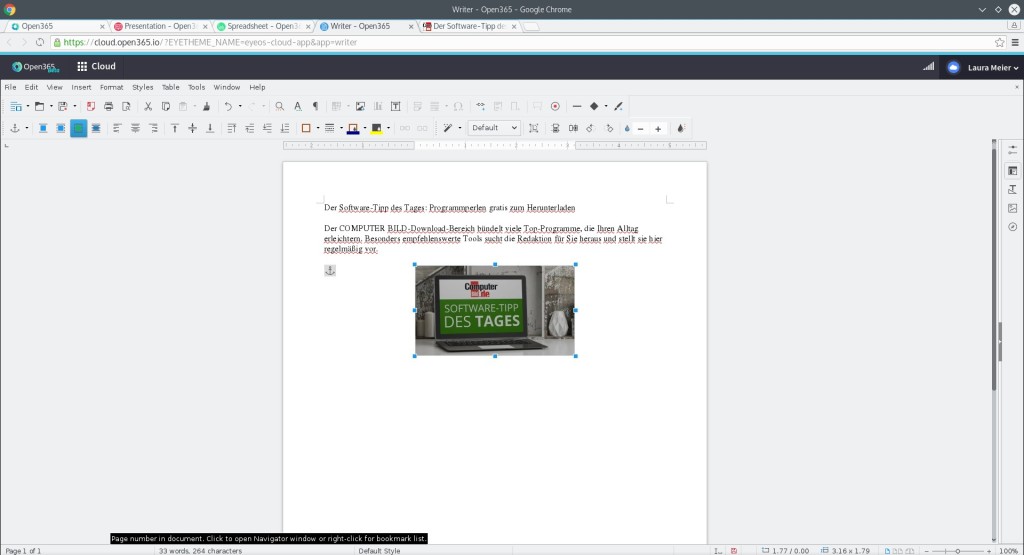Image resolution: width=1024 pixels, height=555 pixels.
Task: Select the Software-Tipp des Tages image
Action: tap(494, 310)
